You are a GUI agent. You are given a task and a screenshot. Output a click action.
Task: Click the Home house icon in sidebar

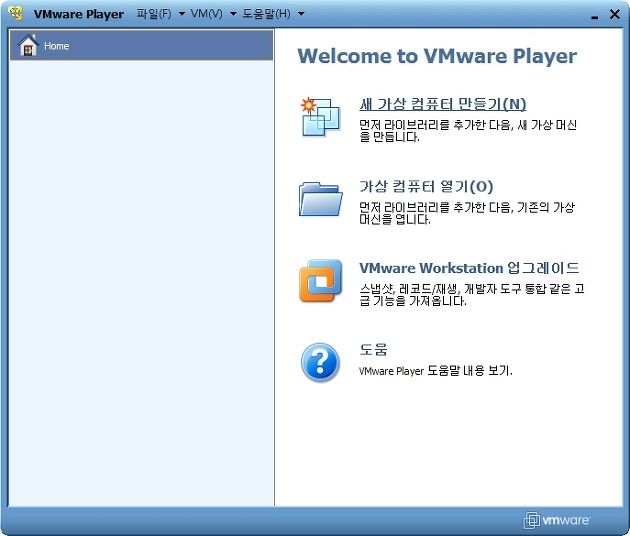point(28,45)
